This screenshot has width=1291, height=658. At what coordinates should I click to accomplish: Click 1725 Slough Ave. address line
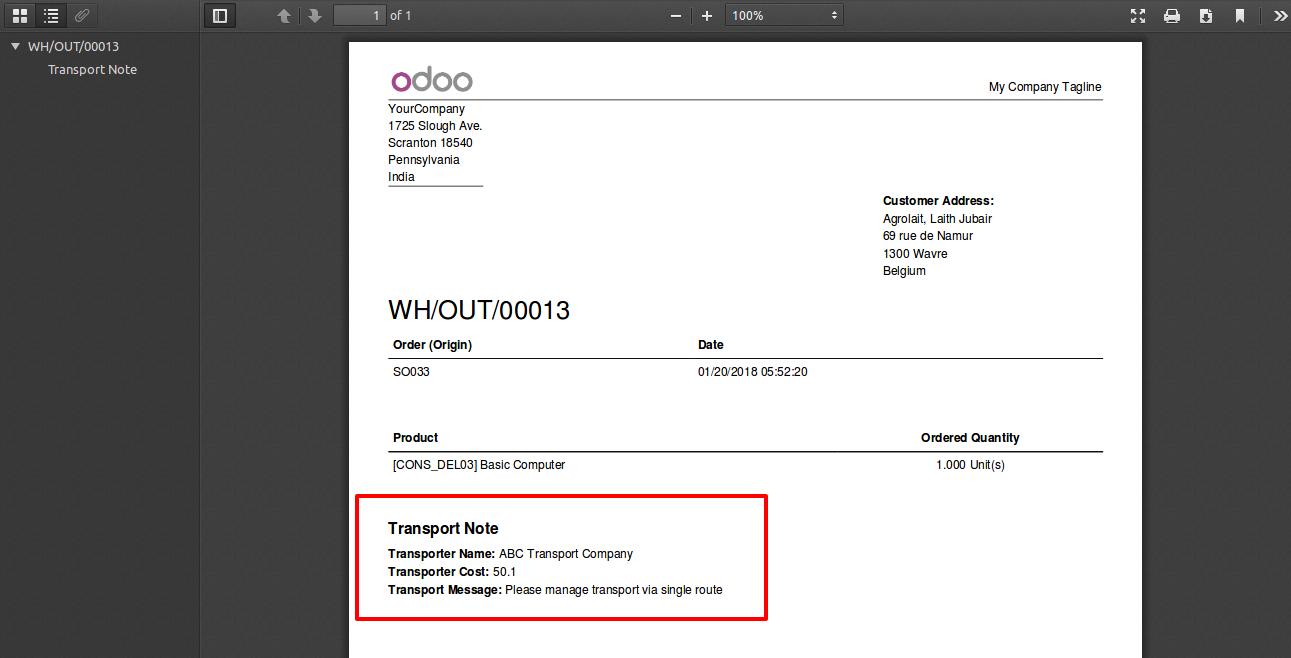pos(435,125)
